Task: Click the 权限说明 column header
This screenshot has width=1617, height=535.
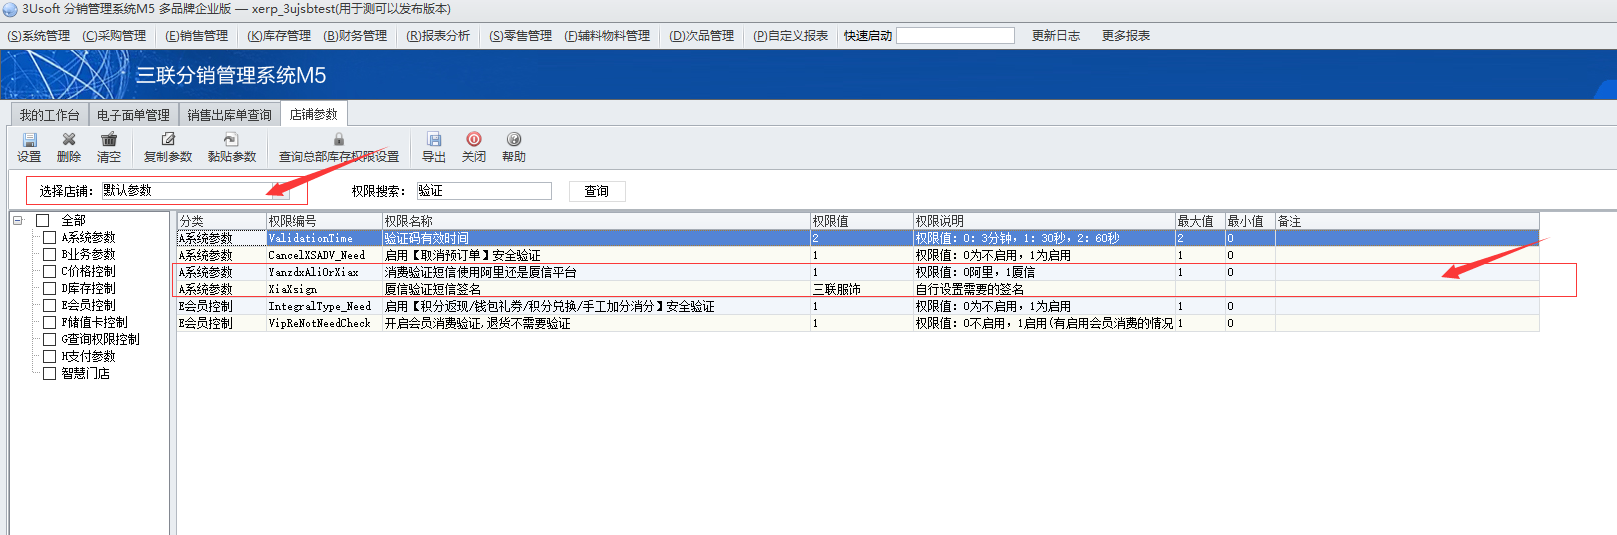Action: pos(1044,221)
